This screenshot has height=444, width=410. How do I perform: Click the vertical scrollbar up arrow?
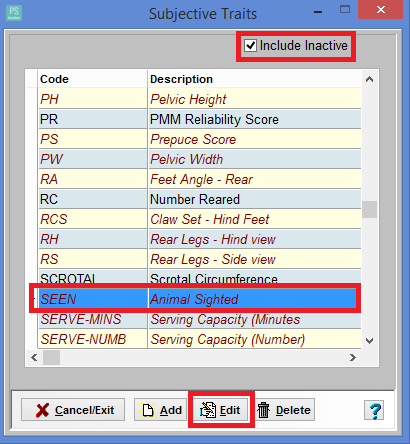pos(369,79)
